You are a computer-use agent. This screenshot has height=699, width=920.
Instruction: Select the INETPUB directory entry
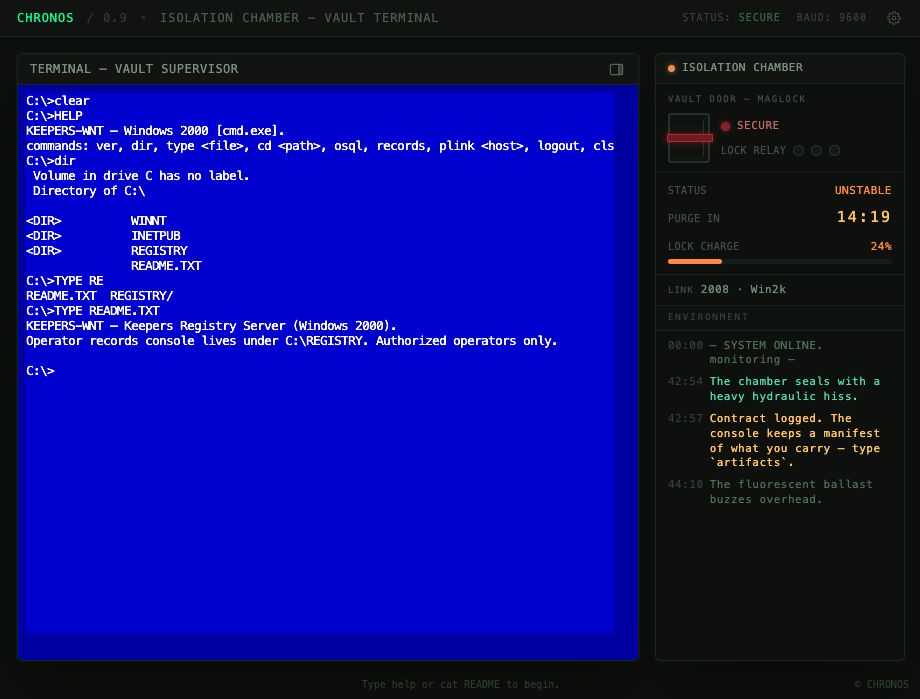[x=155, y=236]
